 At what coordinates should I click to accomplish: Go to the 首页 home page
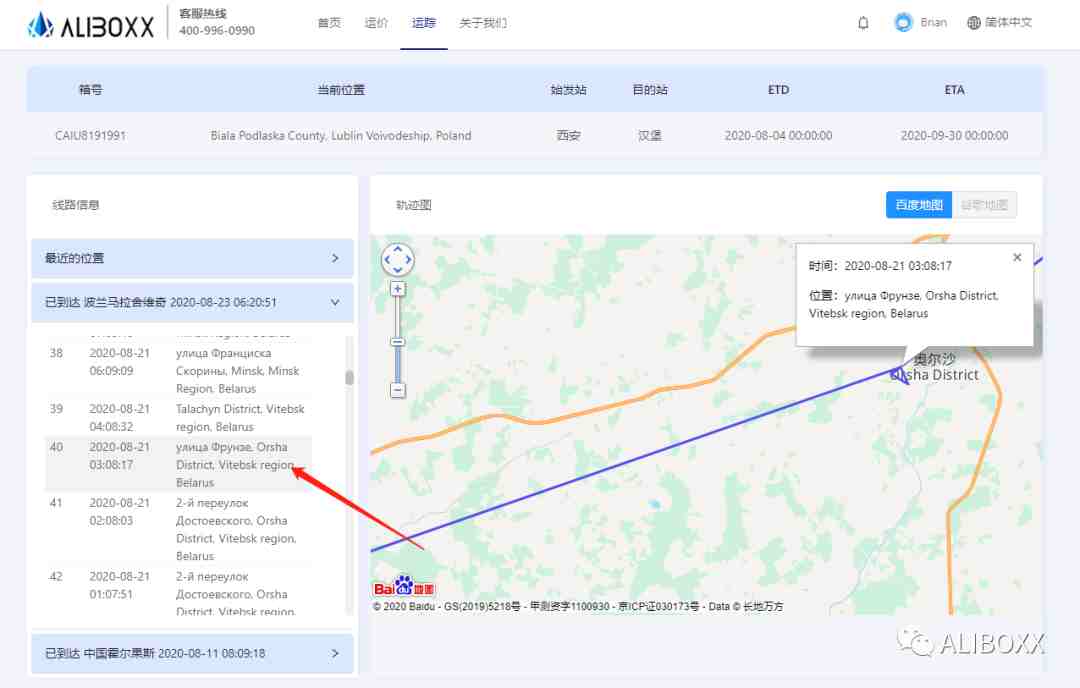[329, 23]
